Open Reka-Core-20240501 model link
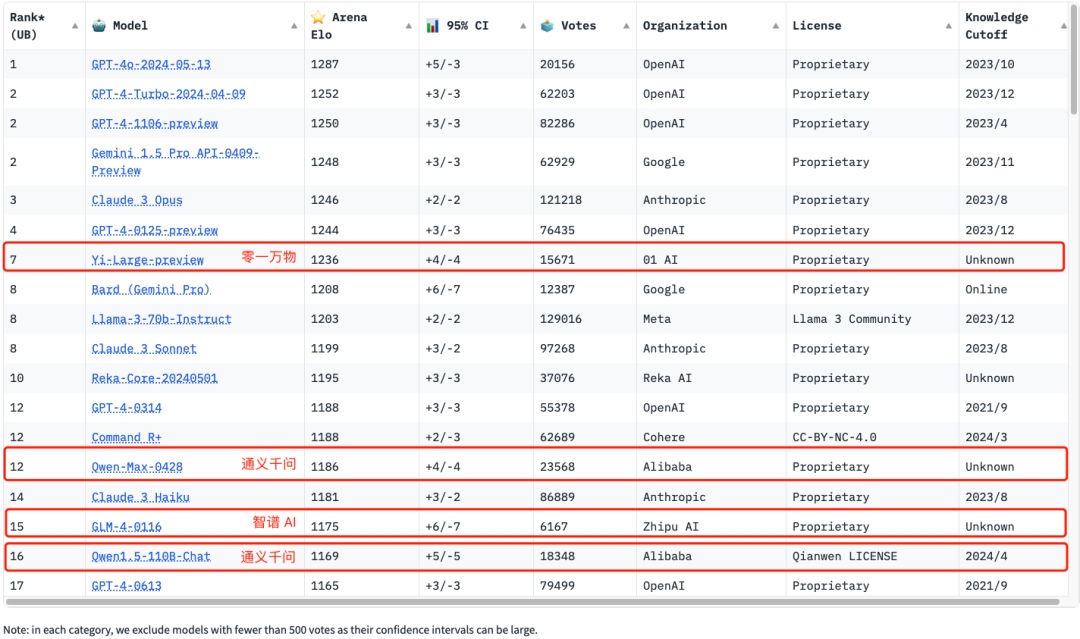The height and width of the screenshot is (639, 1080). click(x=154, y=378)
